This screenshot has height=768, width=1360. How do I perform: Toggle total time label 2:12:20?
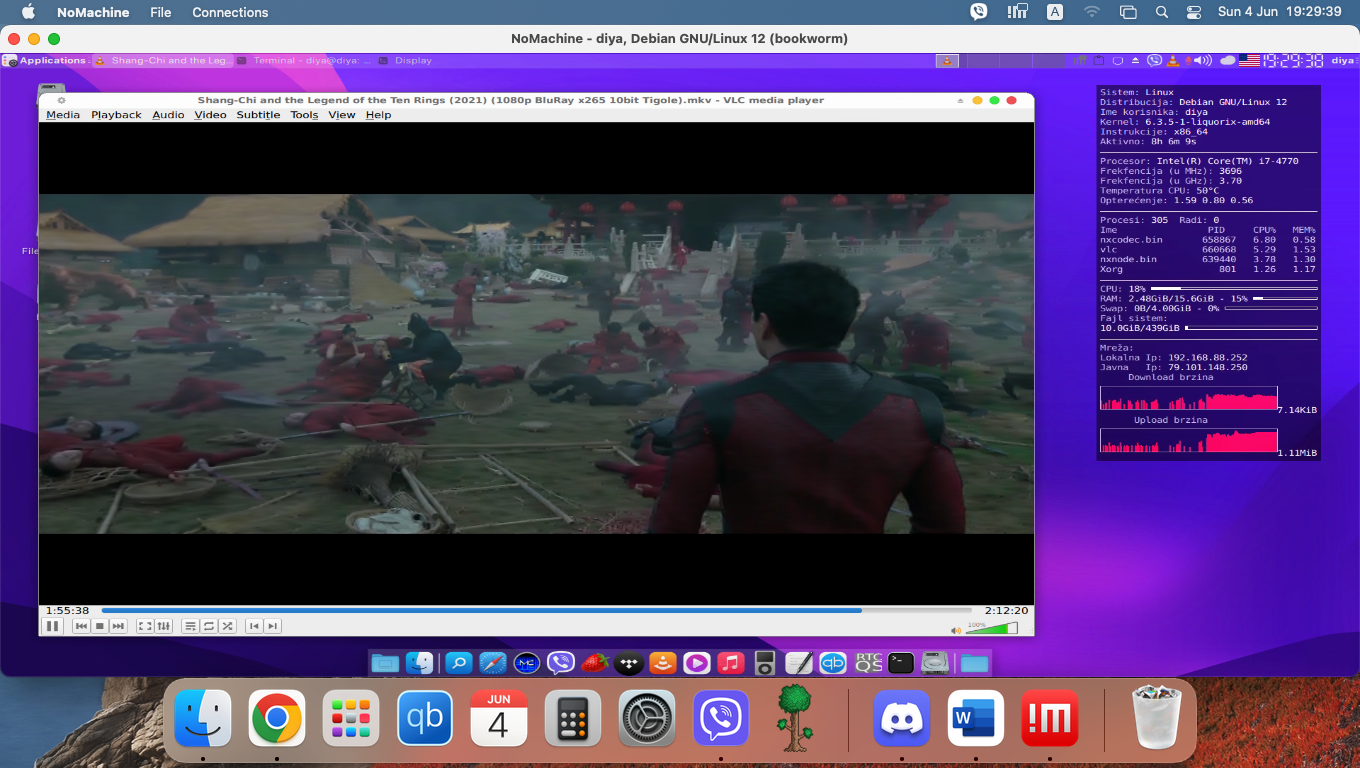click(1006, 610)
